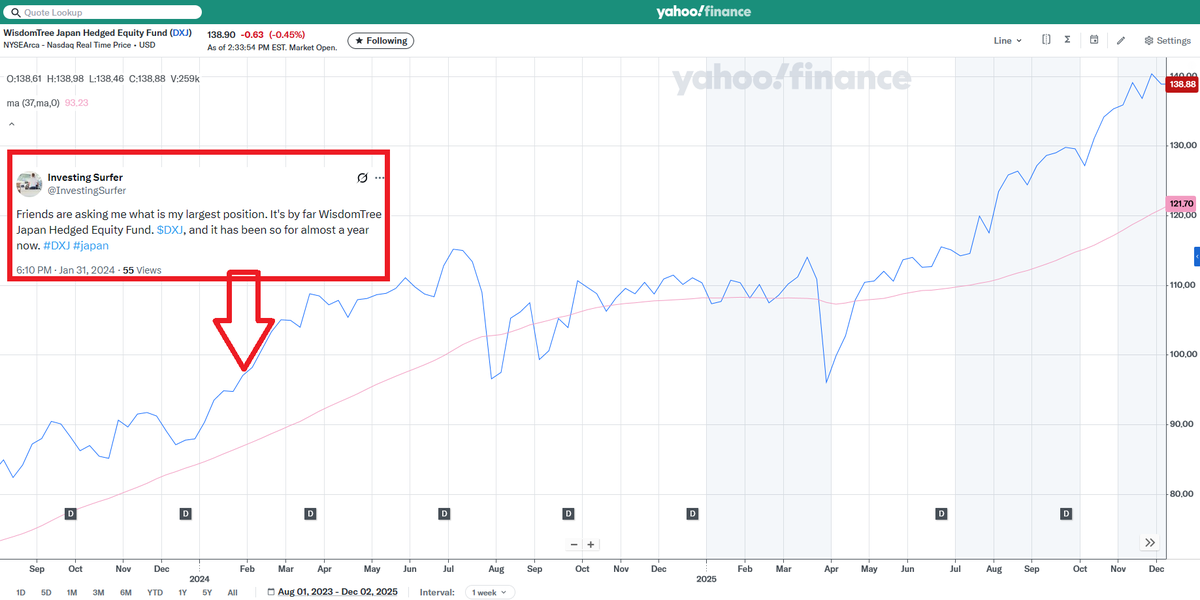The width and height of the screenshot is (1200, 600).
Task: Click the 55 Views count on tweet
Action: point(142,270)
